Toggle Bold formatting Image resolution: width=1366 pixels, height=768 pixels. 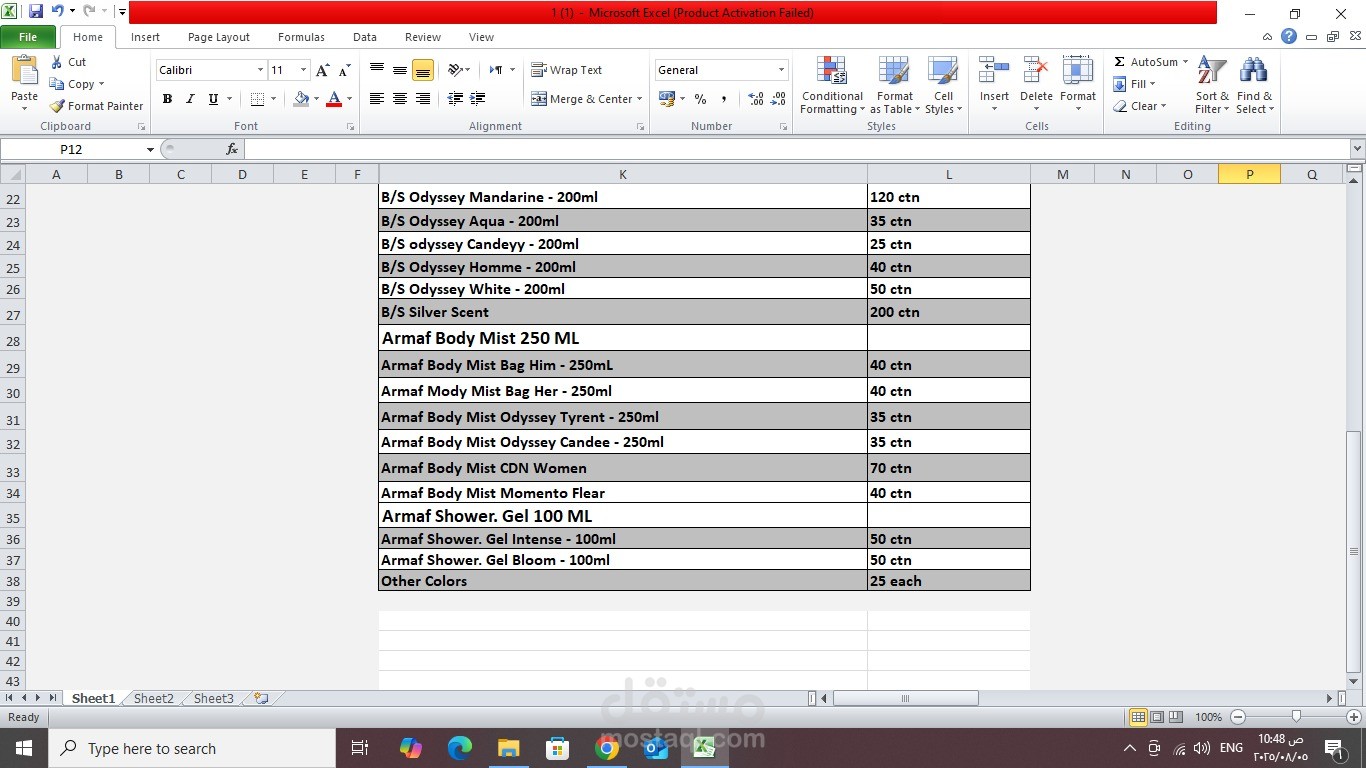167,99
